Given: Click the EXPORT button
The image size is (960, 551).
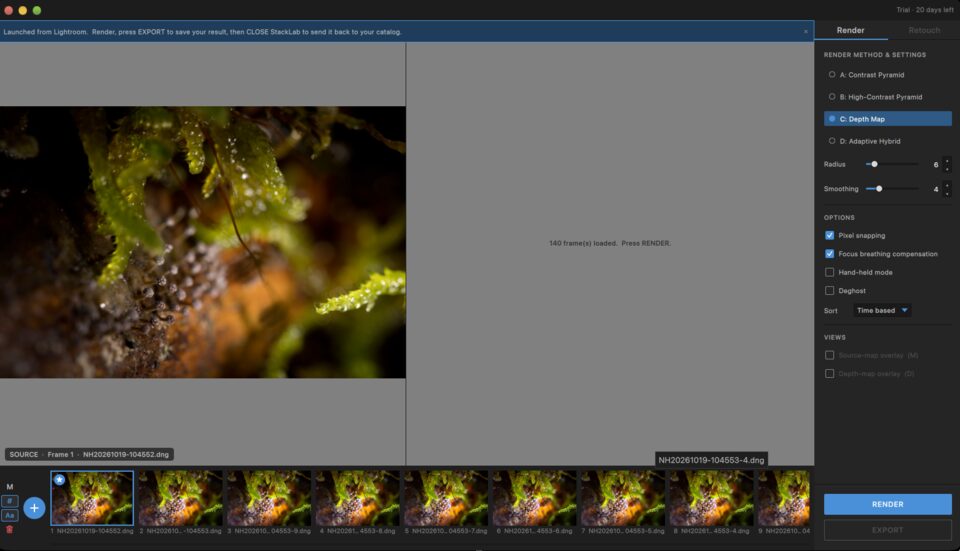Looking at the screenshot, I should (x=888, y=530).
